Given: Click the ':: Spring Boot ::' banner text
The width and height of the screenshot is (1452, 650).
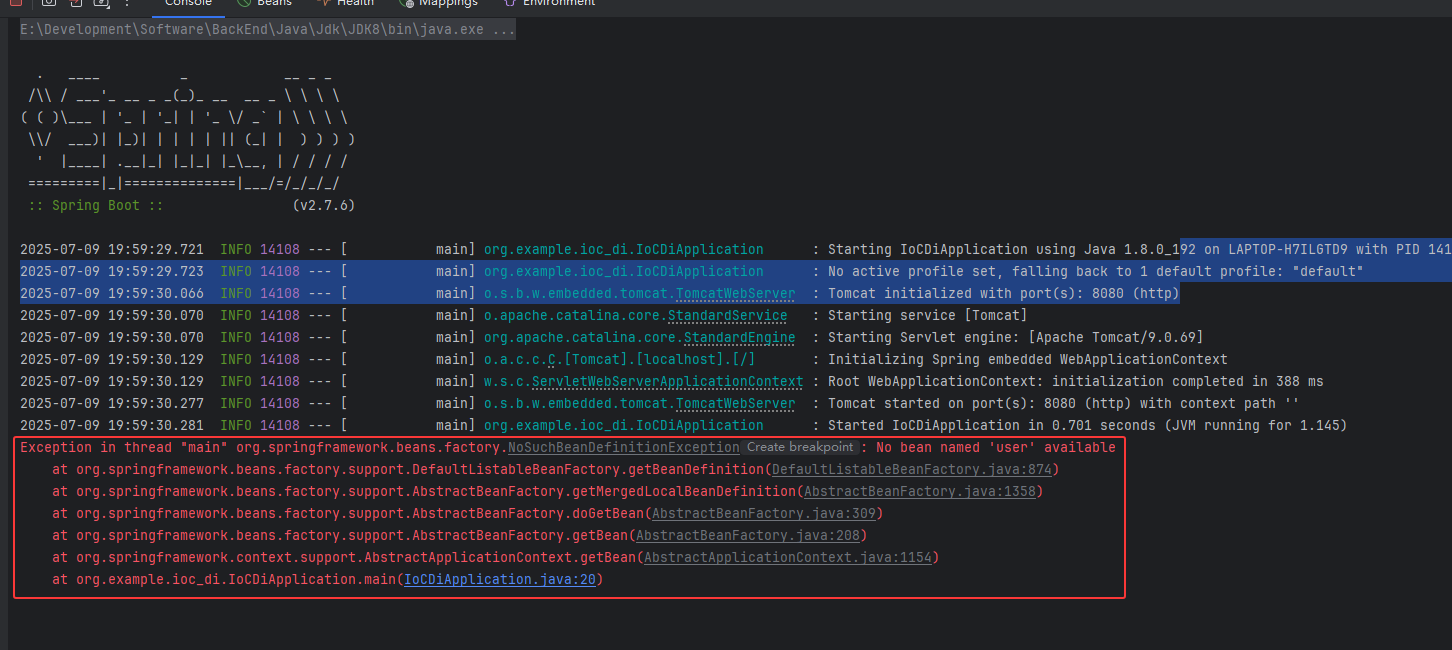Looking at the screenshot, I should 95,206.
